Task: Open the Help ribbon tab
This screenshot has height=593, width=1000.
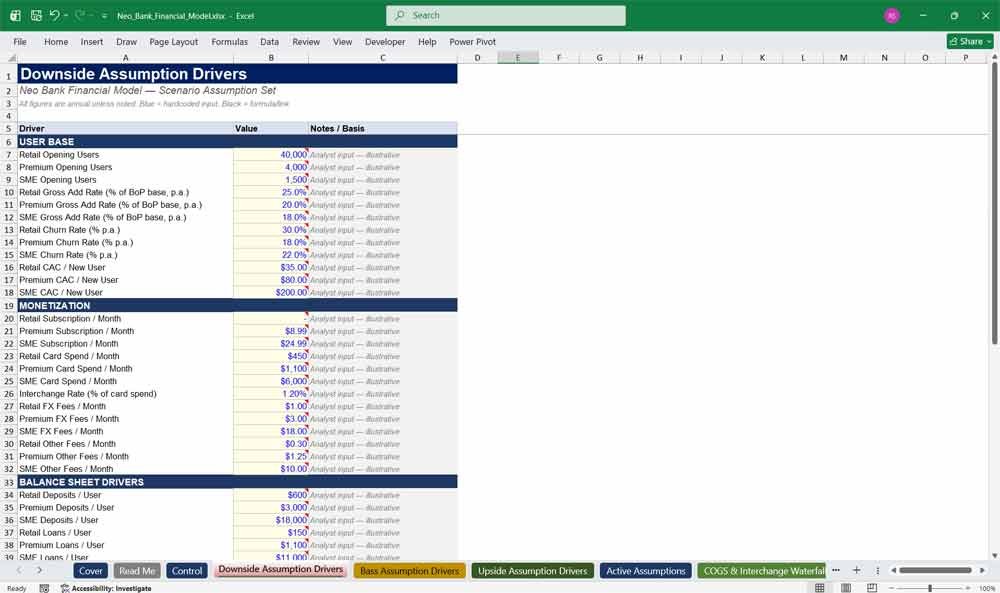Action: [427, 41]
